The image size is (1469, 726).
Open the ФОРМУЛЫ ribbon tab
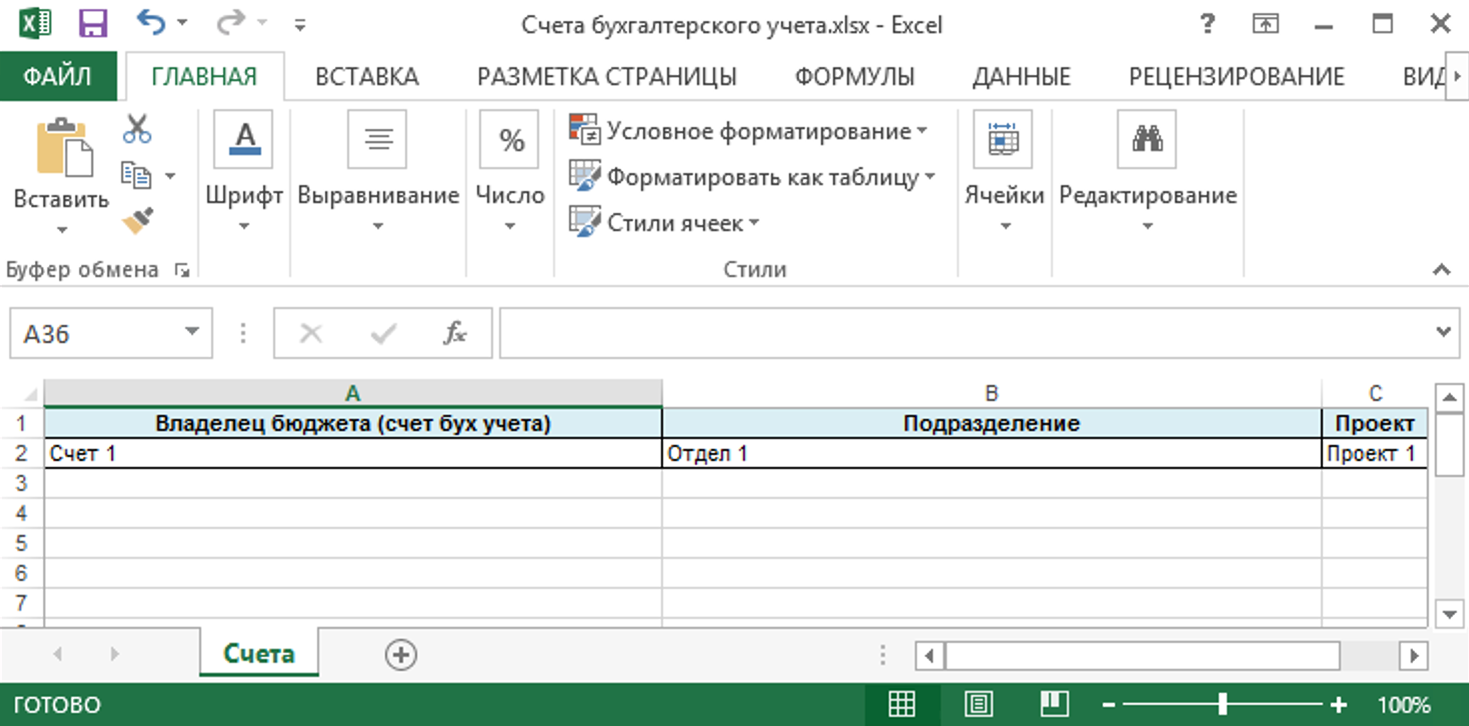[854, 77]
